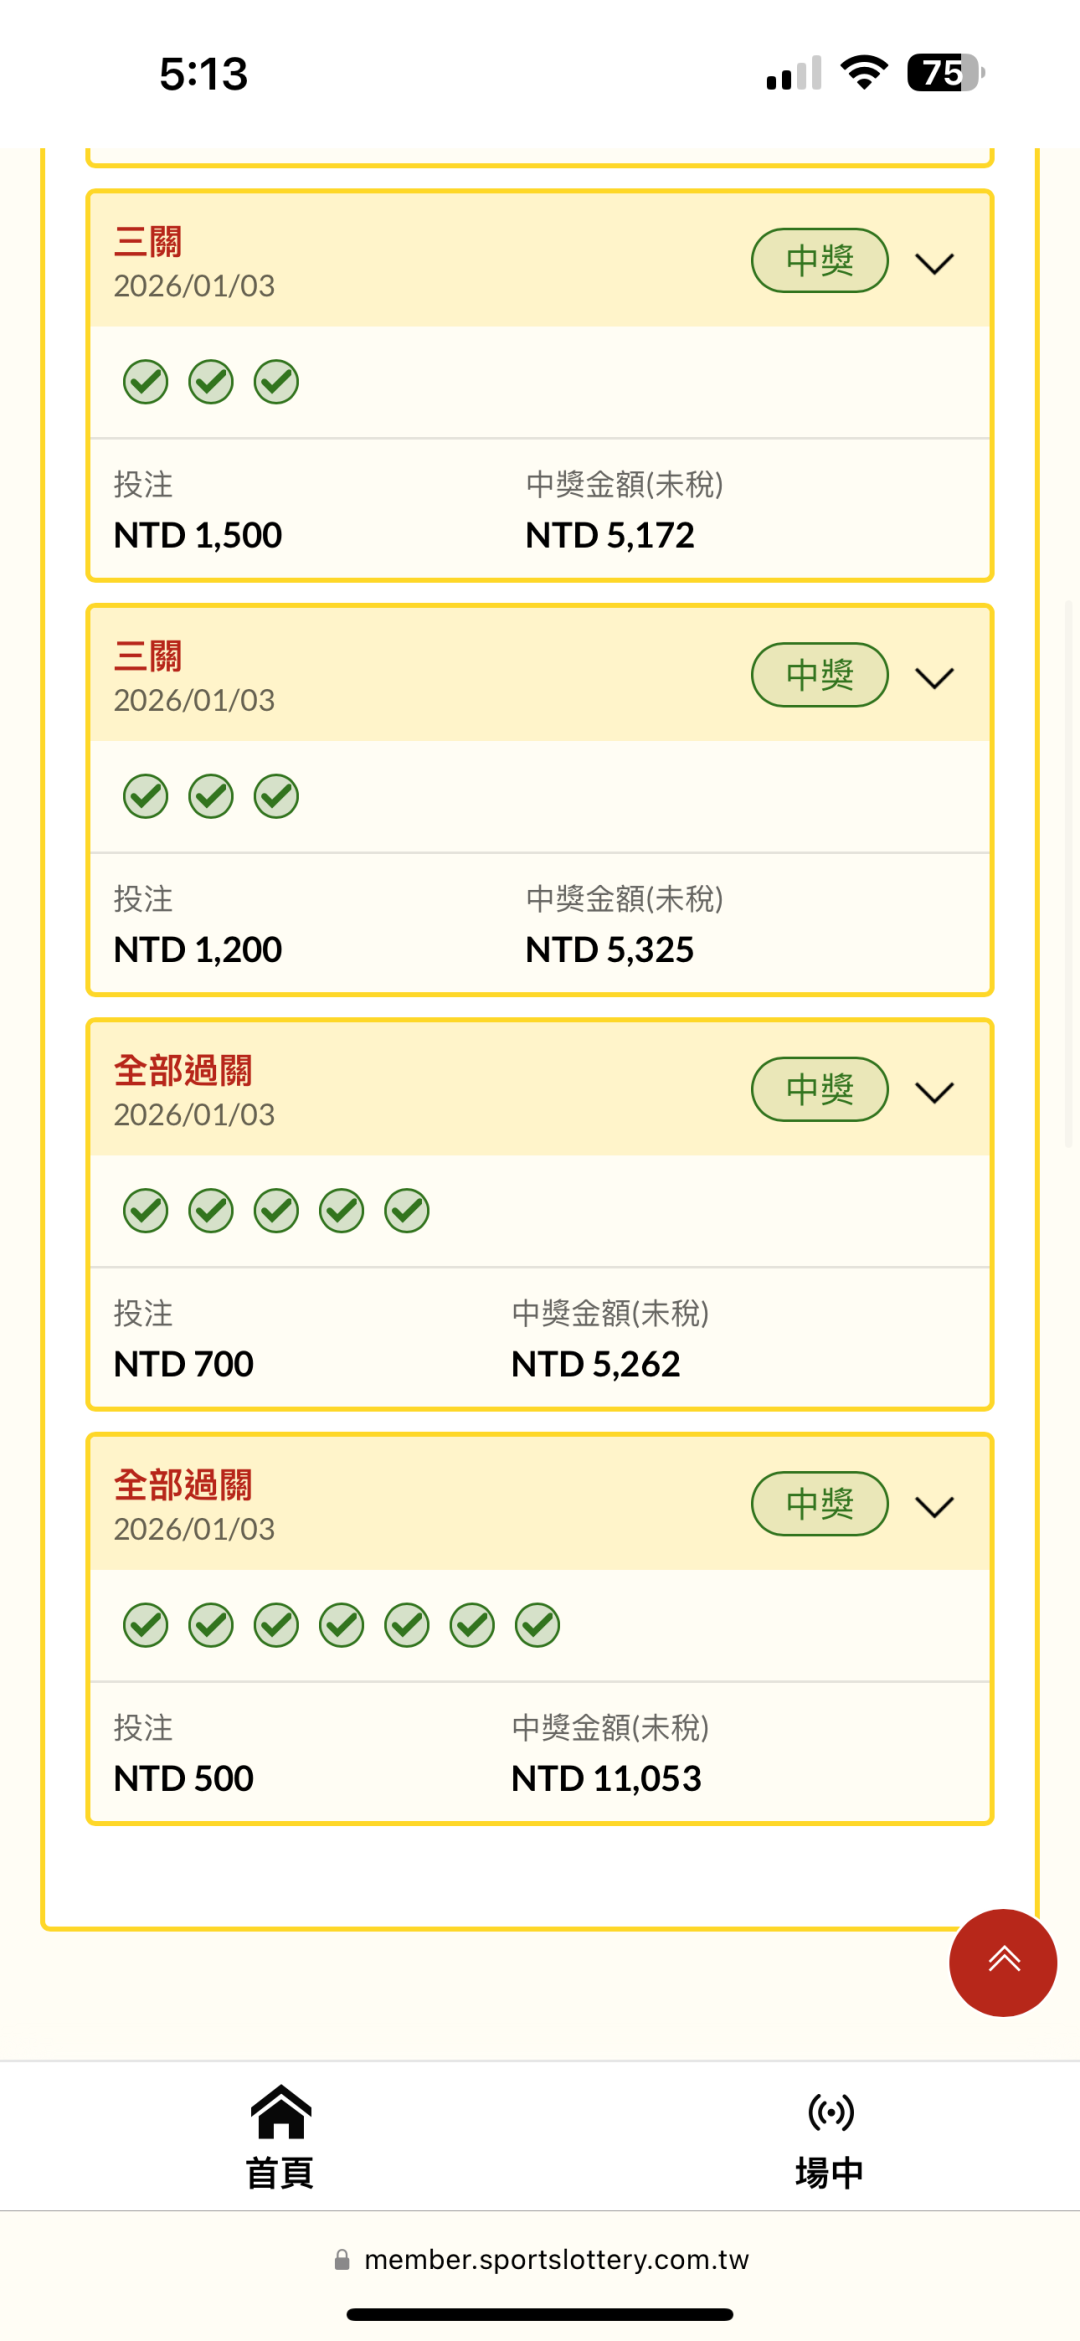1080x2341 pixels.
Task: Expand the NTD 1,500 三關 bet details
Action: click(935, 263)
